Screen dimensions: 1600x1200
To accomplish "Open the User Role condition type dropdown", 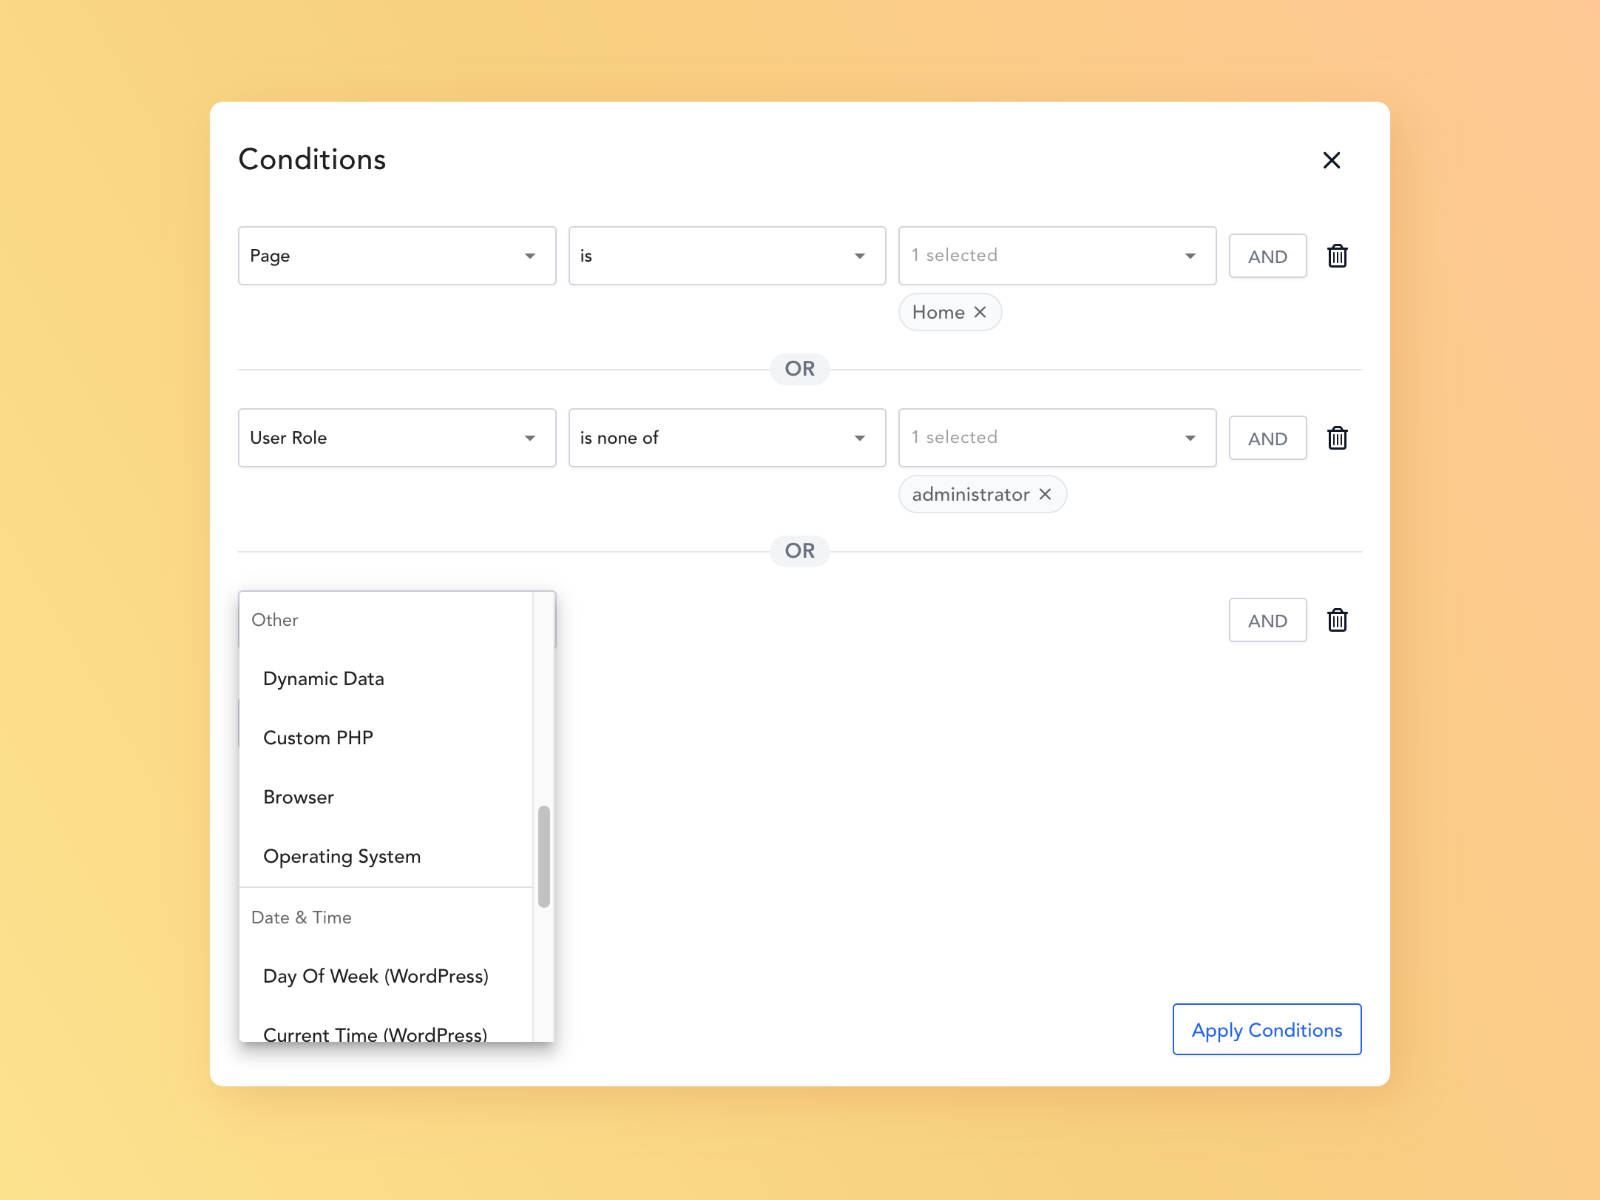I will [x=397, y=438].
